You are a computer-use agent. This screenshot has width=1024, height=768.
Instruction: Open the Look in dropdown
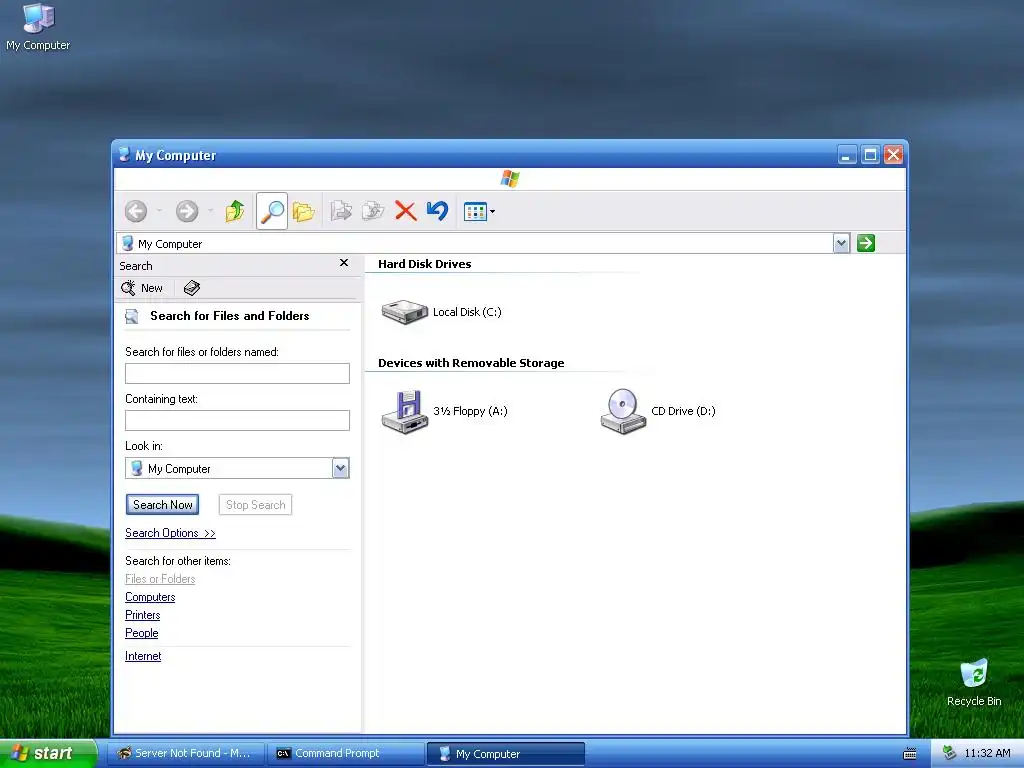[x=340, y=468]
